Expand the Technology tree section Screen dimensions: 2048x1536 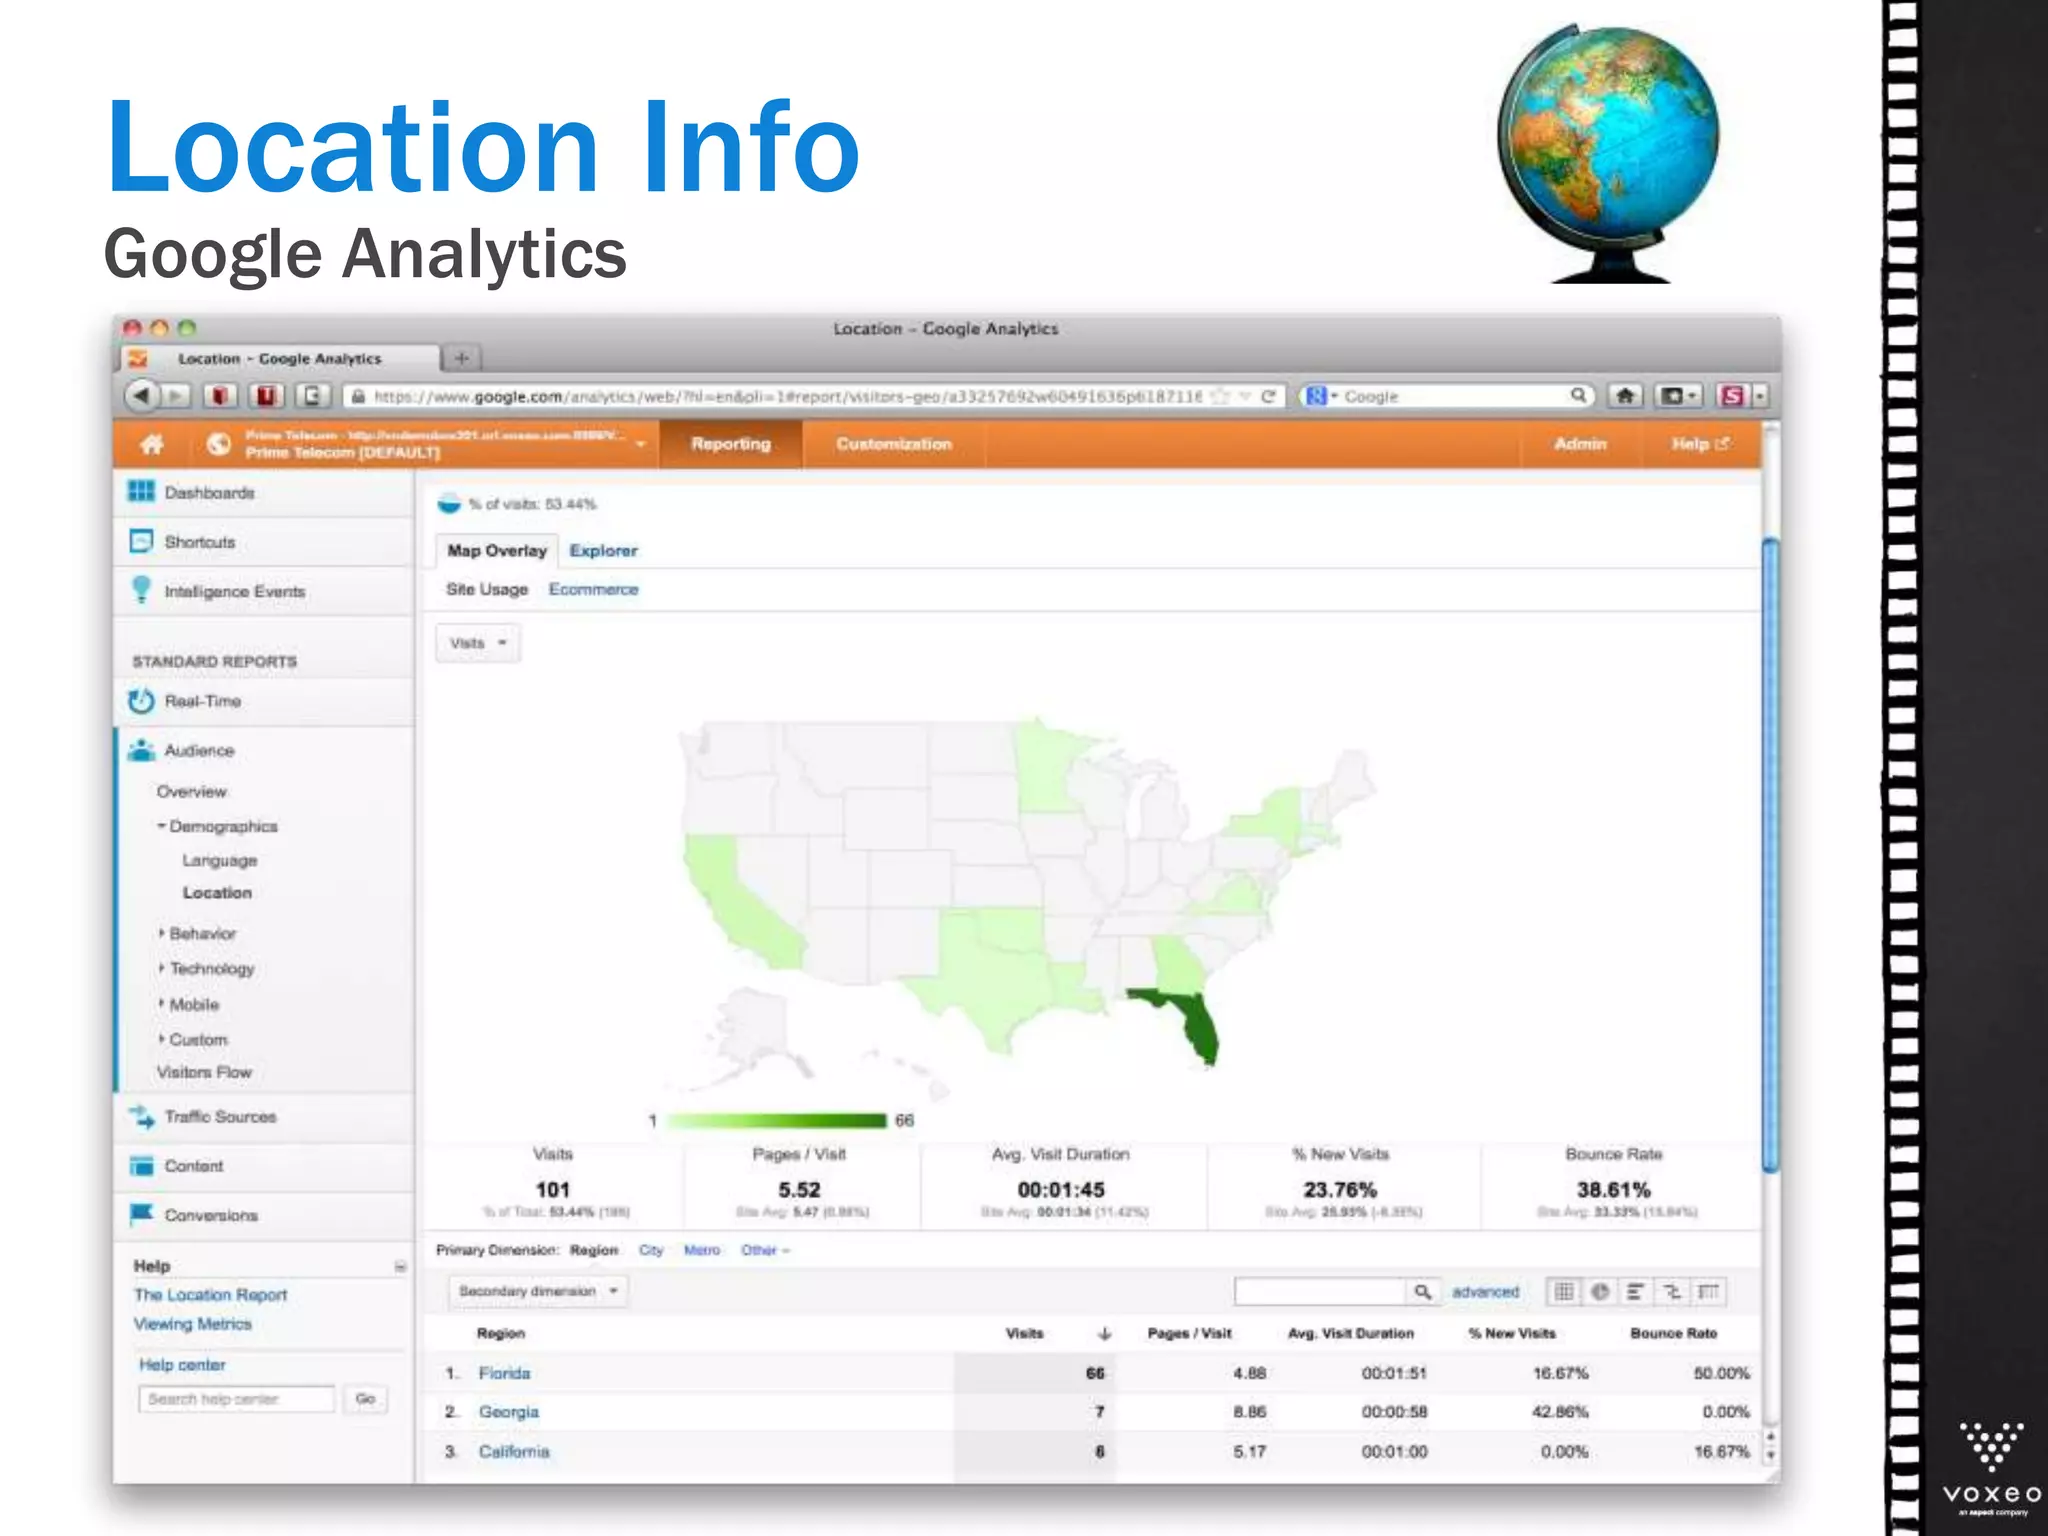pyautogui.click(x=161, y=968)
